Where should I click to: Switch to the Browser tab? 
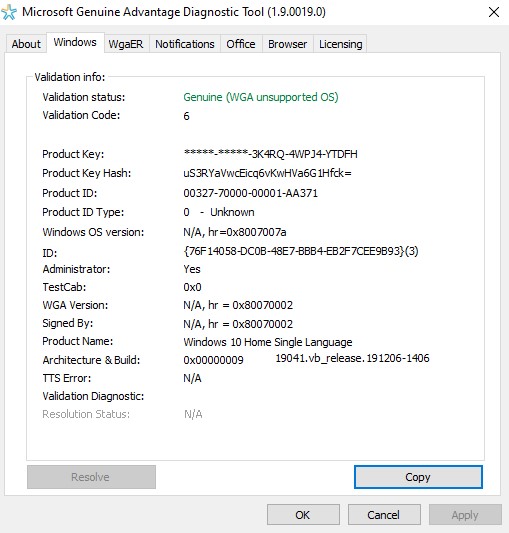[x=287, y=44]
